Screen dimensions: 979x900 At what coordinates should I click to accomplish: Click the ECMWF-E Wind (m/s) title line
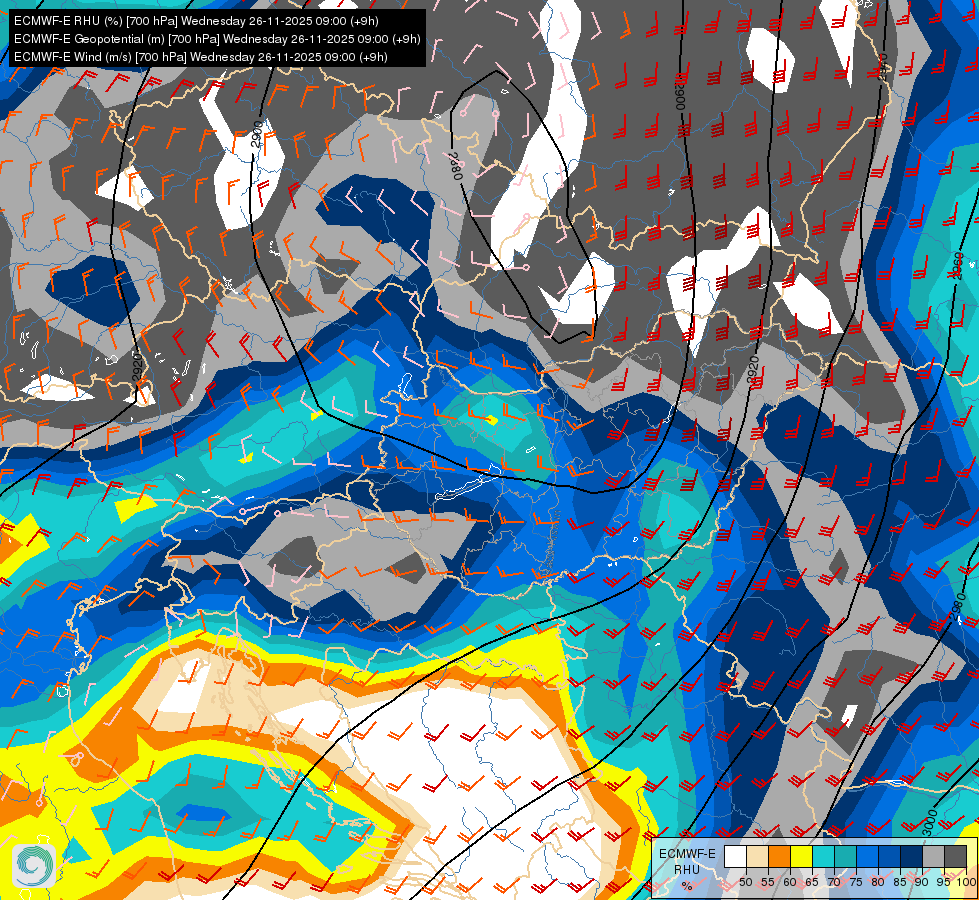[x=200, y=57]
